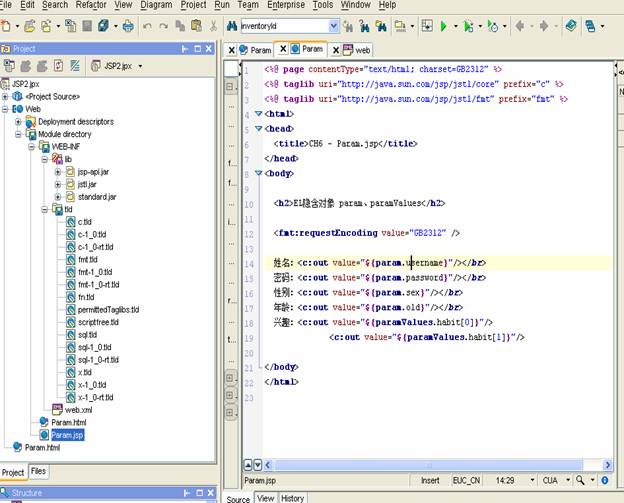
Task: Click the Copy toolbar icon
Action: [180, 26]
